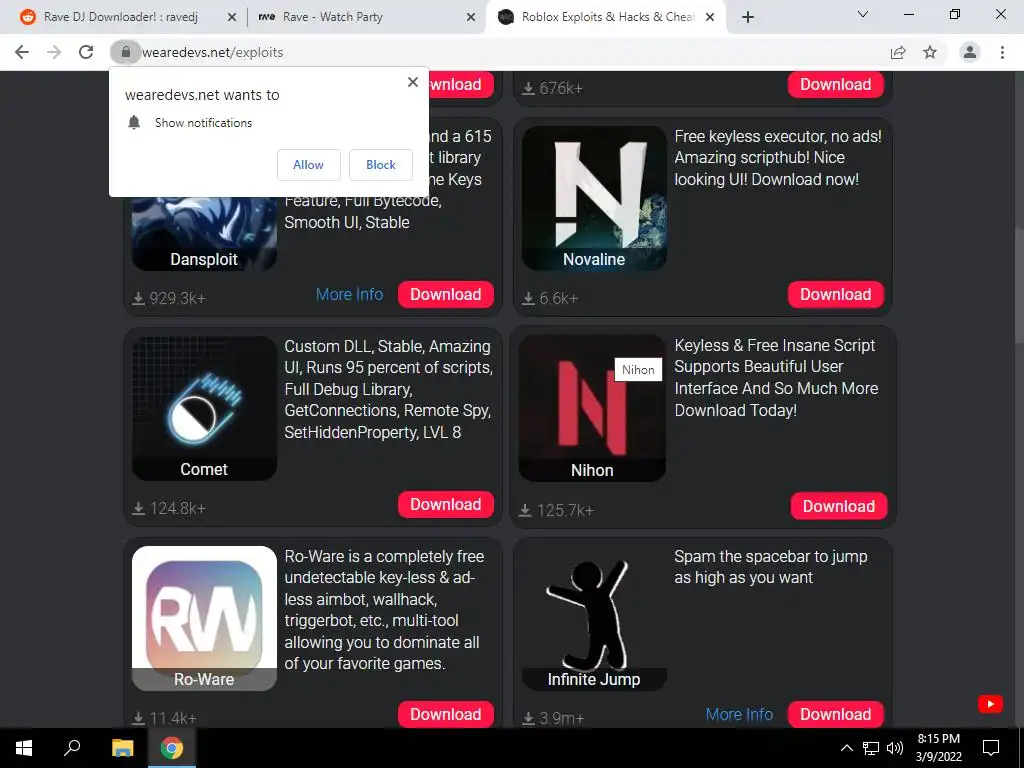
Task: Click the Chrome taskbar icon
Action: pos(172,748)
